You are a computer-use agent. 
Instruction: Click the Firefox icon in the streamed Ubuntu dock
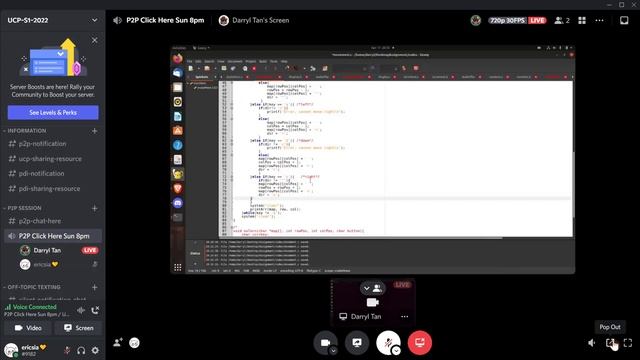(178, 58)
